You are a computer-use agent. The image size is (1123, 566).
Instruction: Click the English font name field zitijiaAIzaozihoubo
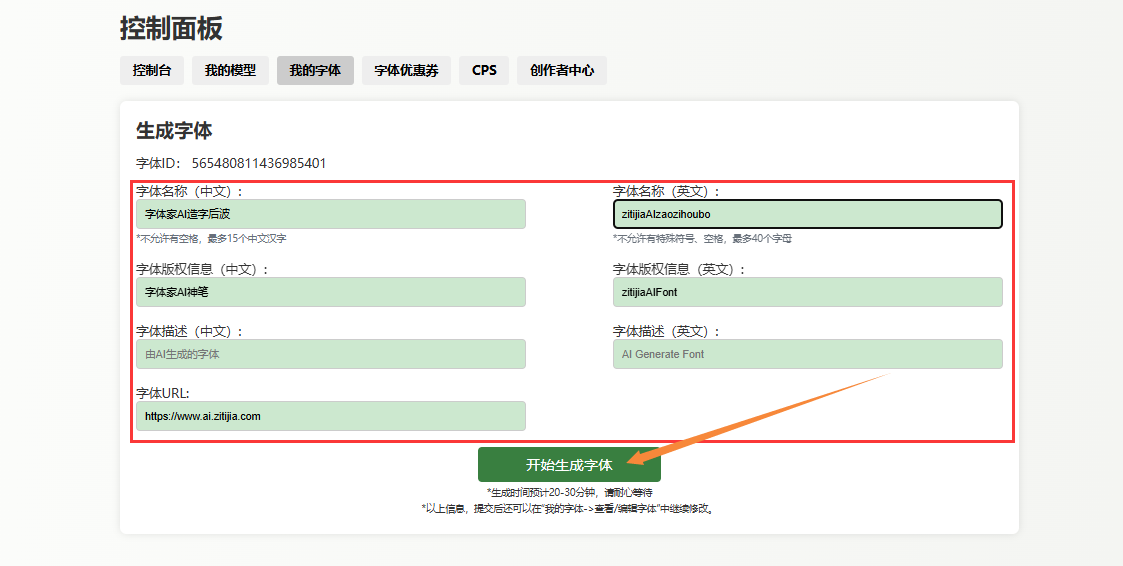pyautogui.click(x=807, y=214)
